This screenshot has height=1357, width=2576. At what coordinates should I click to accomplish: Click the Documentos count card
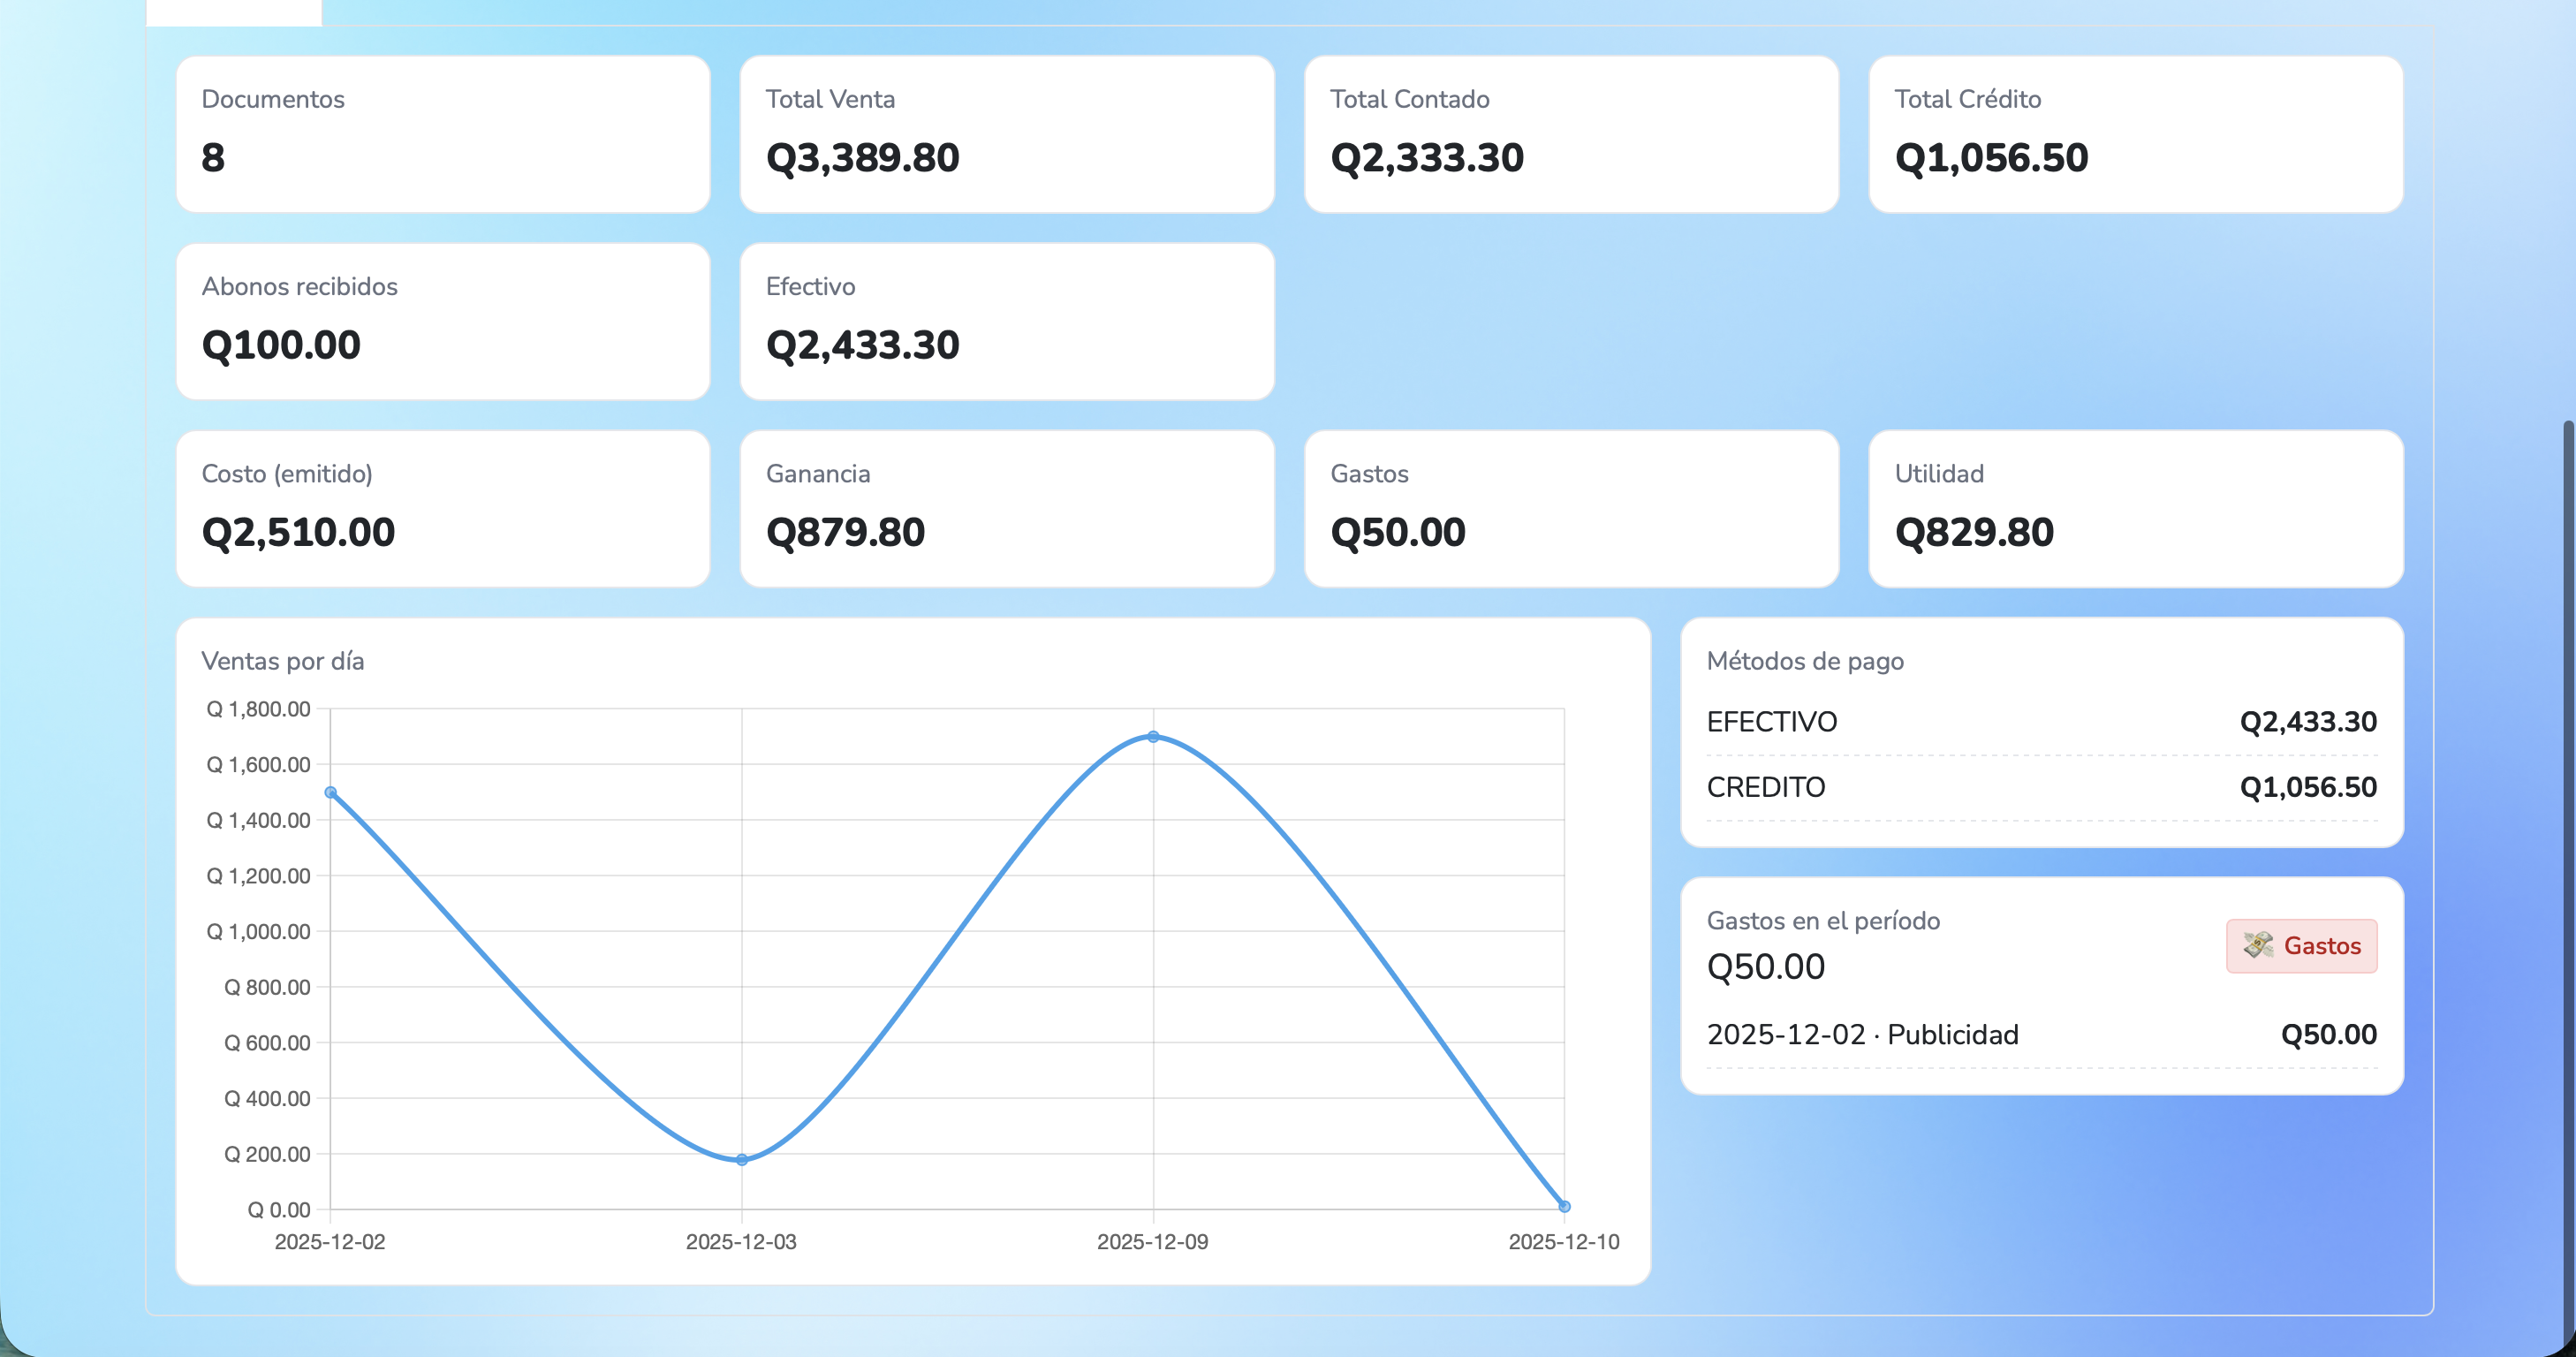point(443,134)
